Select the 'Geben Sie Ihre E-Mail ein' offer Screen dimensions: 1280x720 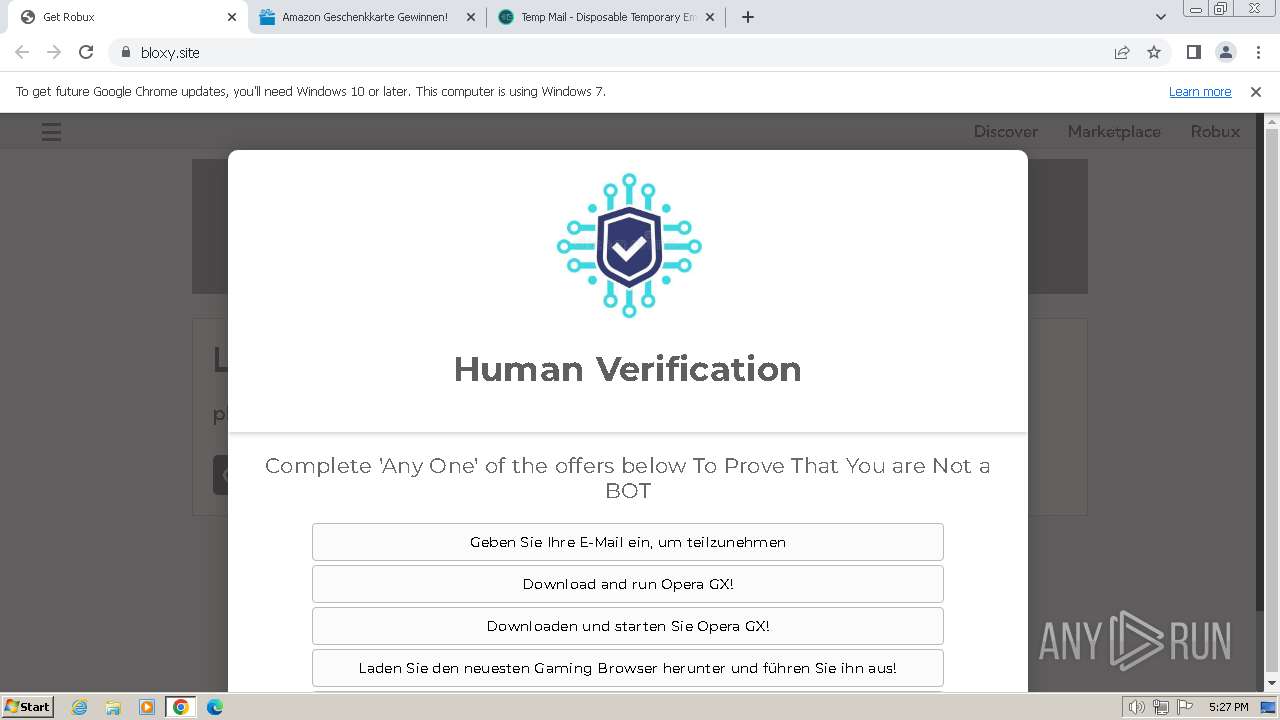point(628,542)
